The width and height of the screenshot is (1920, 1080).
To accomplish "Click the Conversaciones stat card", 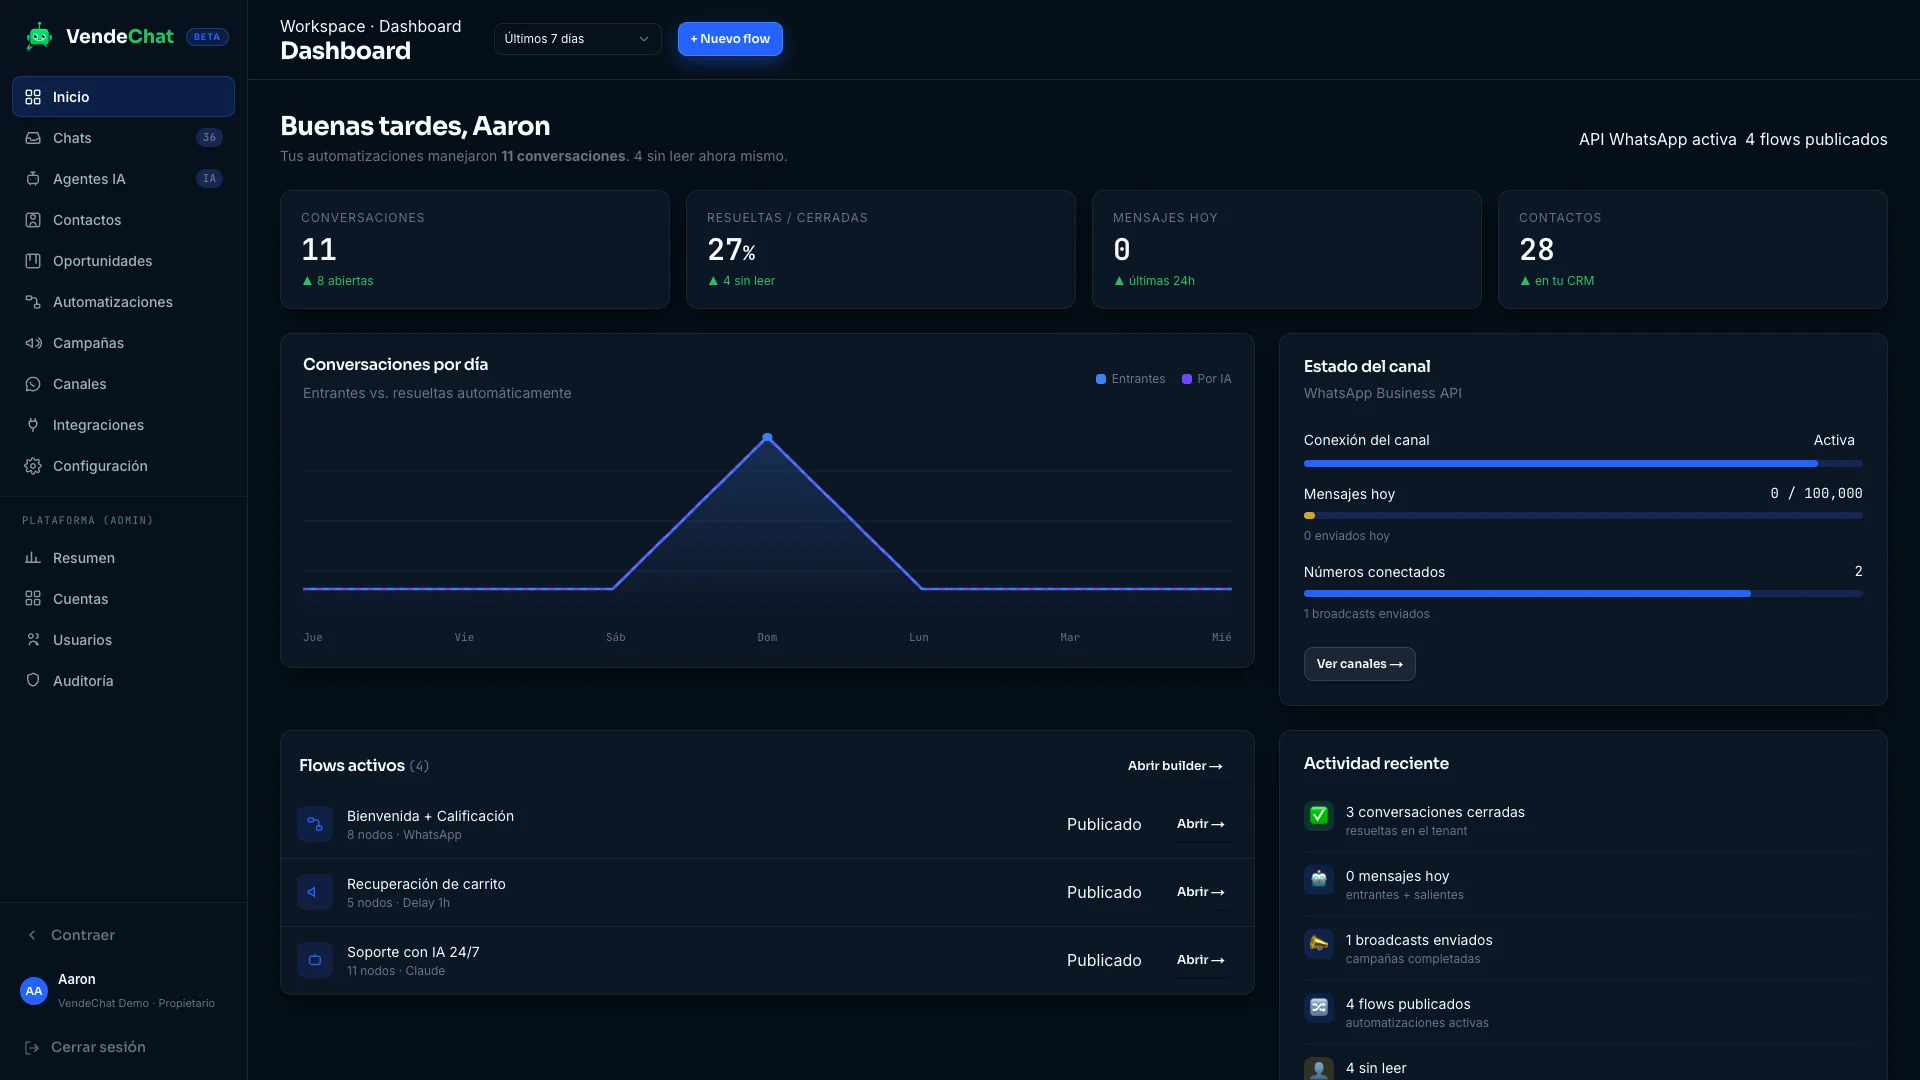I will pyautogui.click(x=475, y=249).
